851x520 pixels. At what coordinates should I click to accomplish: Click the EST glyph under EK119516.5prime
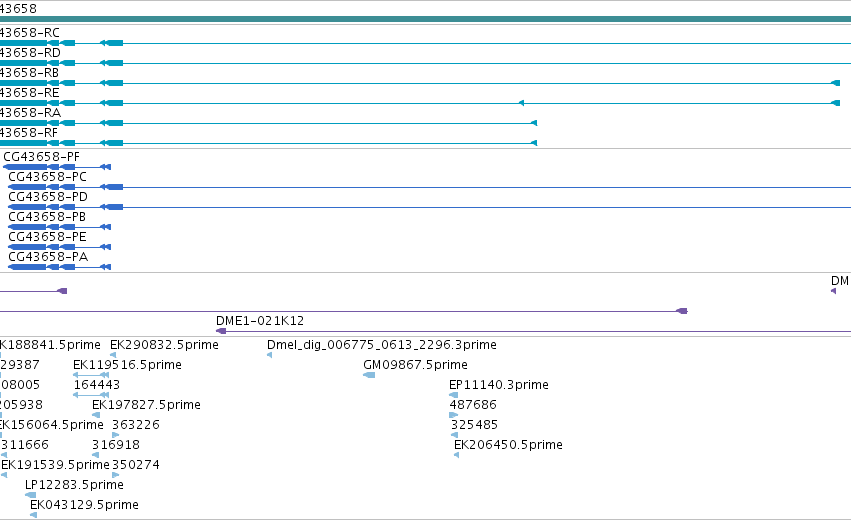[91, 375]
